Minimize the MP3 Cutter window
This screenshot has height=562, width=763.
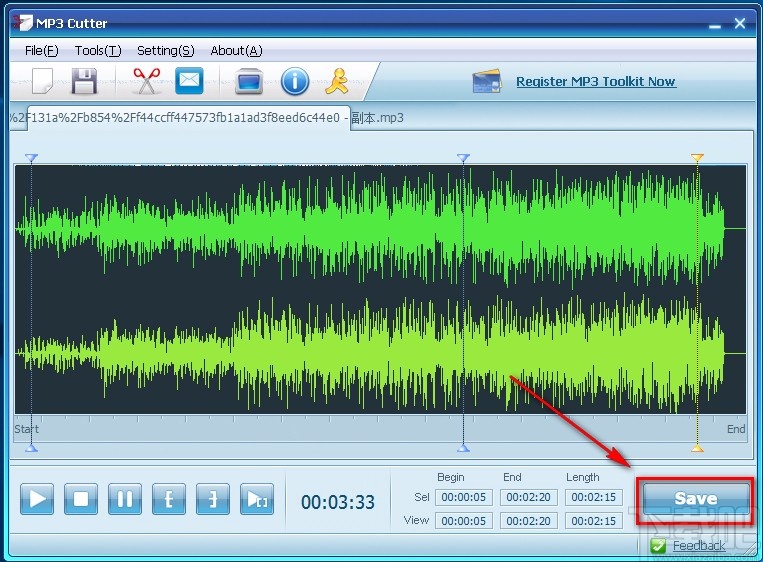(x=714, y=24)
